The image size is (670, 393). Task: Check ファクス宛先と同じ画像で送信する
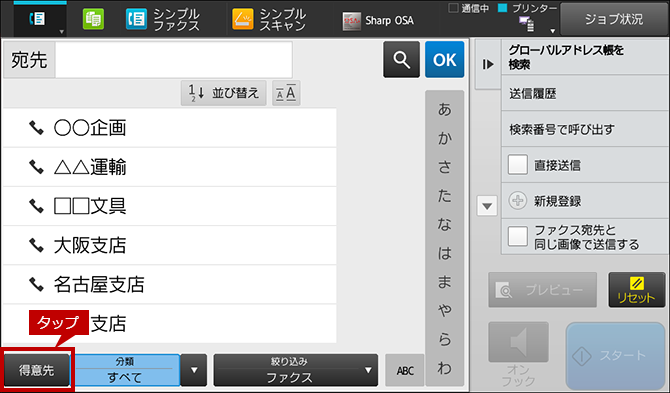tap(517, 237)
